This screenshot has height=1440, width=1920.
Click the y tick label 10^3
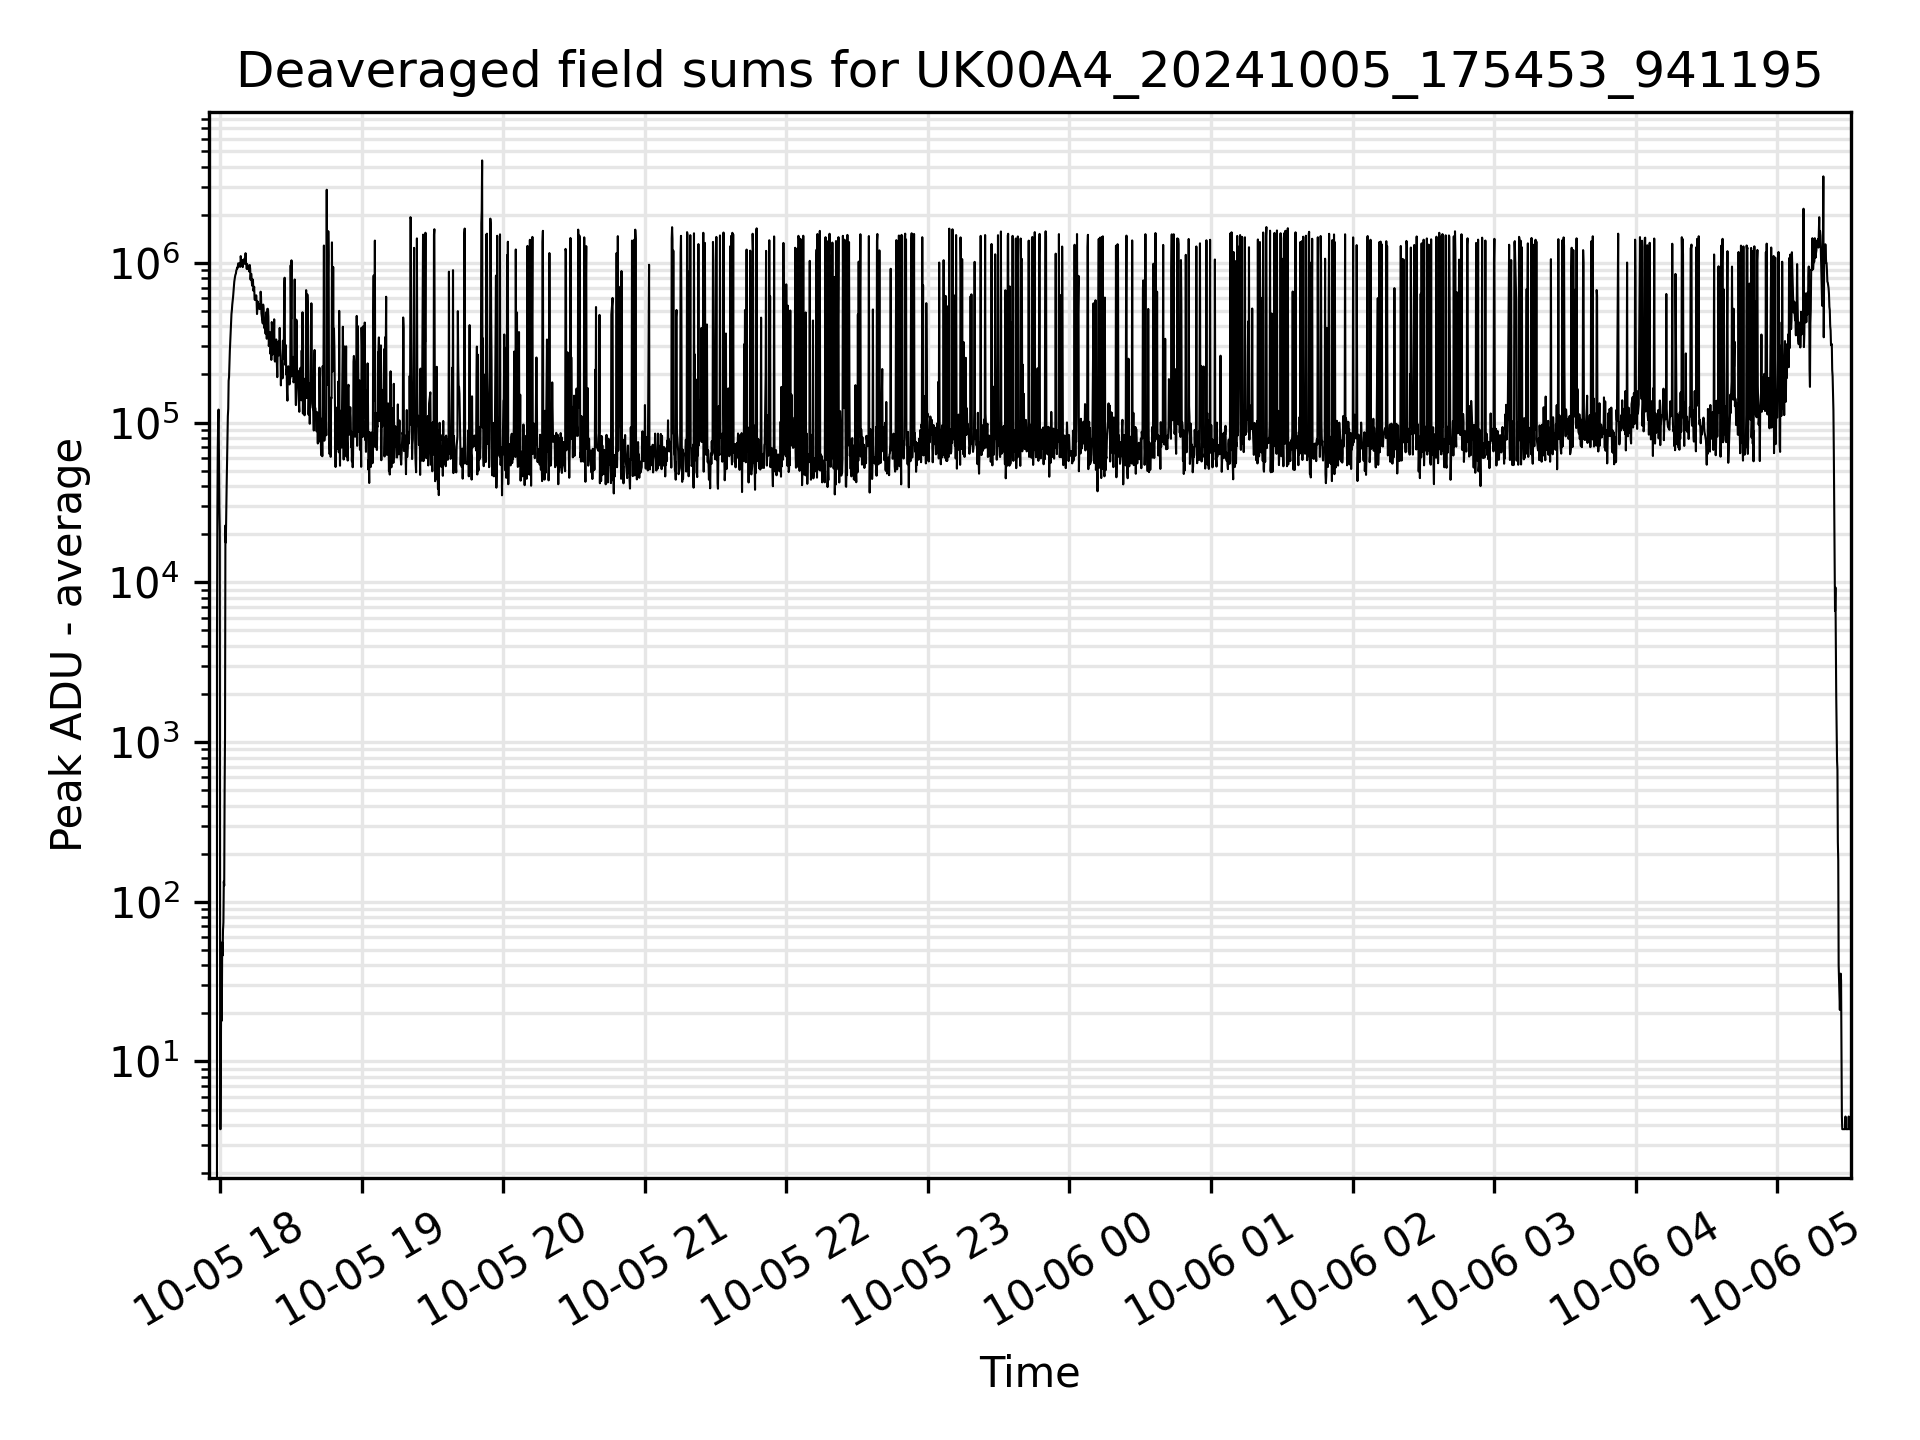[146, 741]
